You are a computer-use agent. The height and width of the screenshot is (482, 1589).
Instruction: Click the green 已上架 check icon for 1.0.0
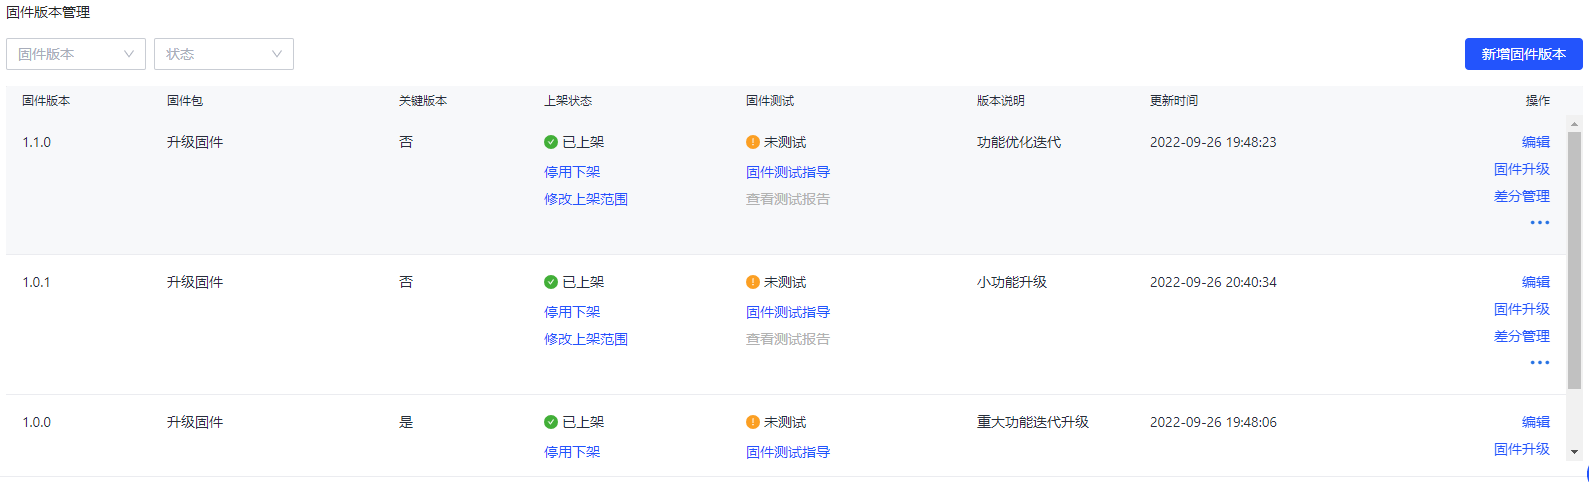(551, 422)
